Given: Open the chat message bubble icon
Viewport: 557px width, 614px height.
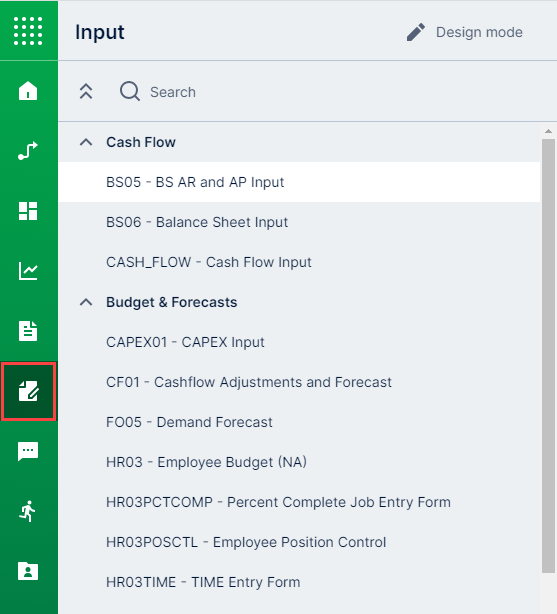Looking at the screenshot, I should (28, 451).
